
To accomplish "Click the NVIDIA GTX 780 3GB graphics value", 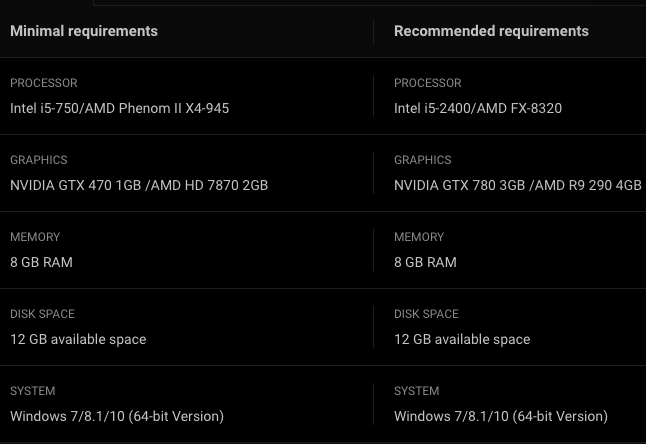I will [517, 185].
